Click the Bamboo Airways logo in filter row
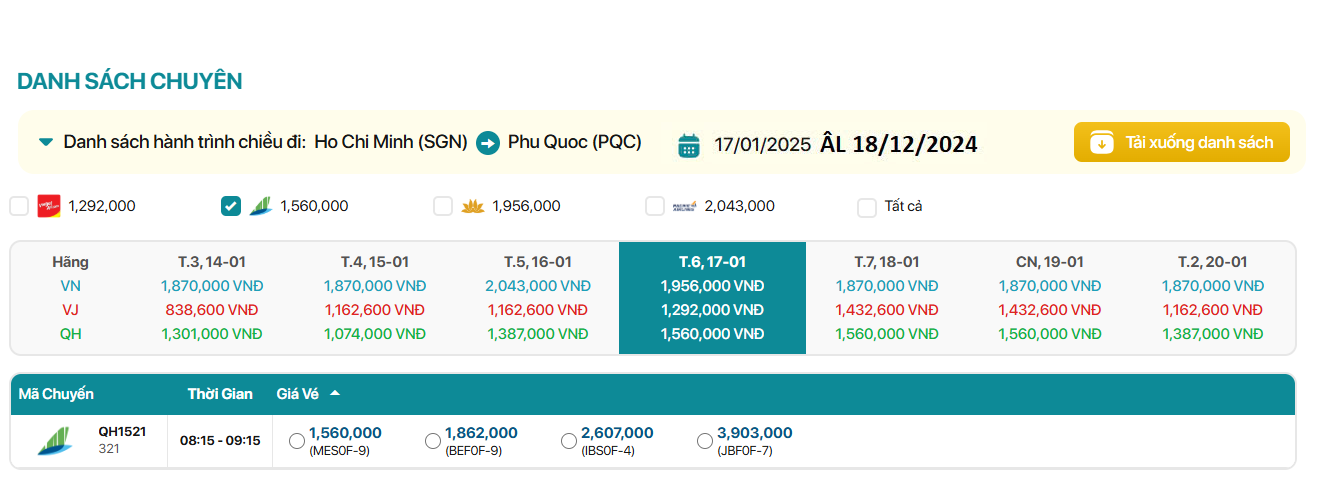 (260, 206)
